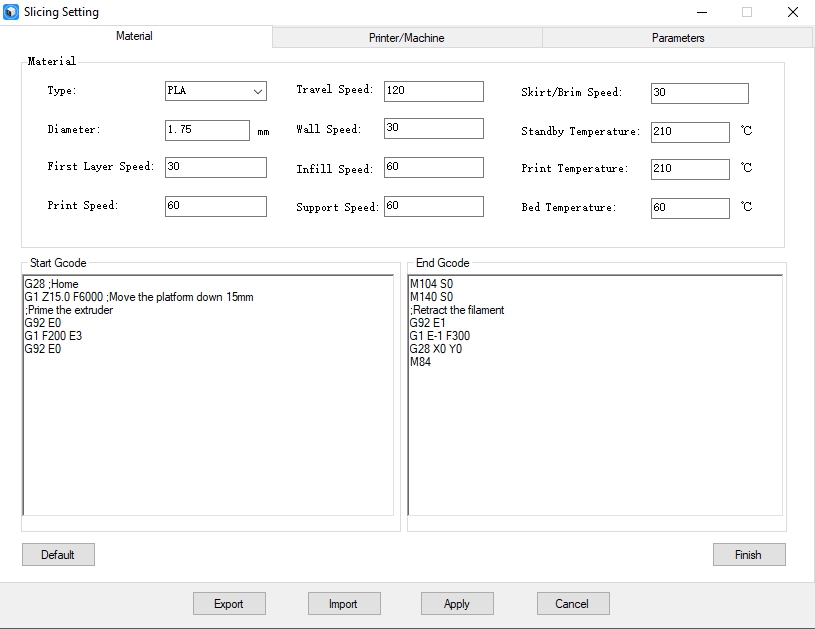Viewport: 815px width, 629px height.
Task: Click the Wall Speed input field
Action: pos(434,128)
